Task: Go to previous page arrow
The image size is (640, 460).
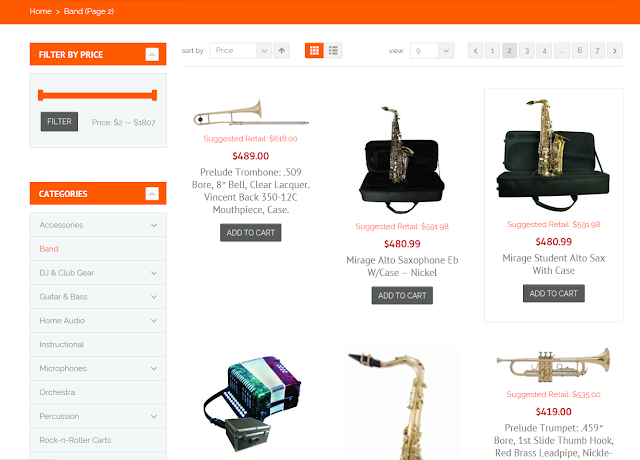Action: (476, 51)
